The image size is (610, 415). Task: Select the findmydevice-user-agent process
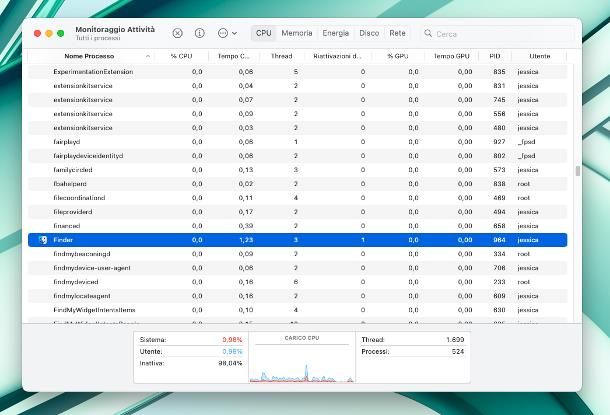pos(298,268)
